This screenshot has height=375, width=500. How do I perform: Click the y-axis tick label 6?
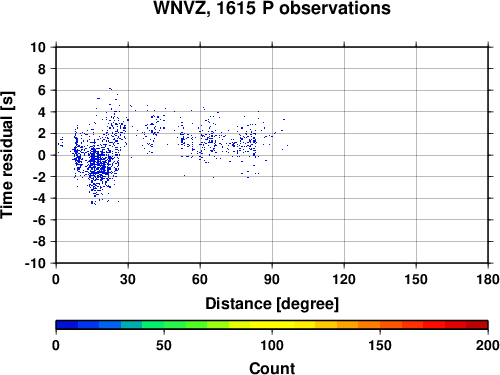[x=42, y=90]
